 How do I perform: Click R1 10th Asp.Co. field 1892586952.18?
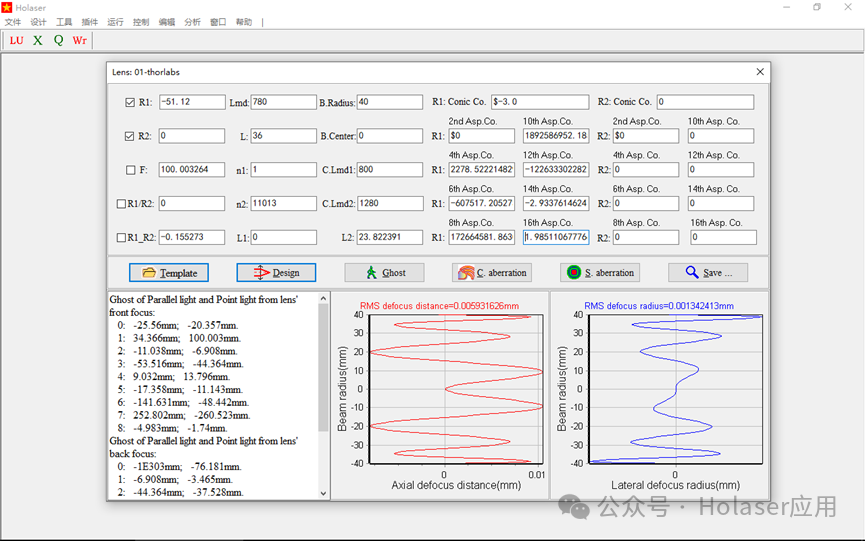click(556, 136)
